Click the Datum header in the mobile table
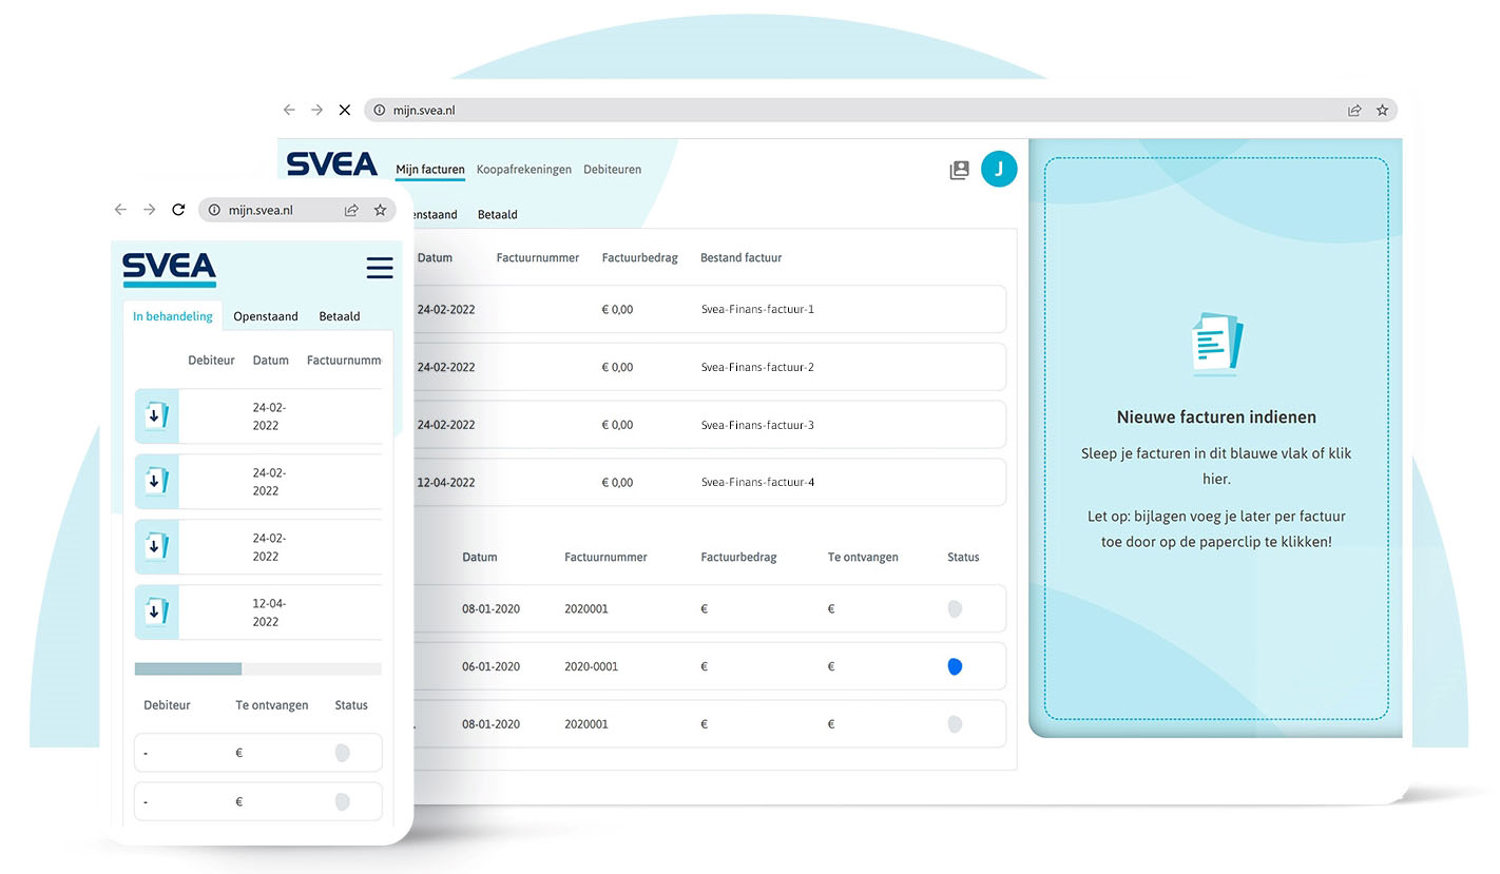1500x874 pixels. (270, 360)
